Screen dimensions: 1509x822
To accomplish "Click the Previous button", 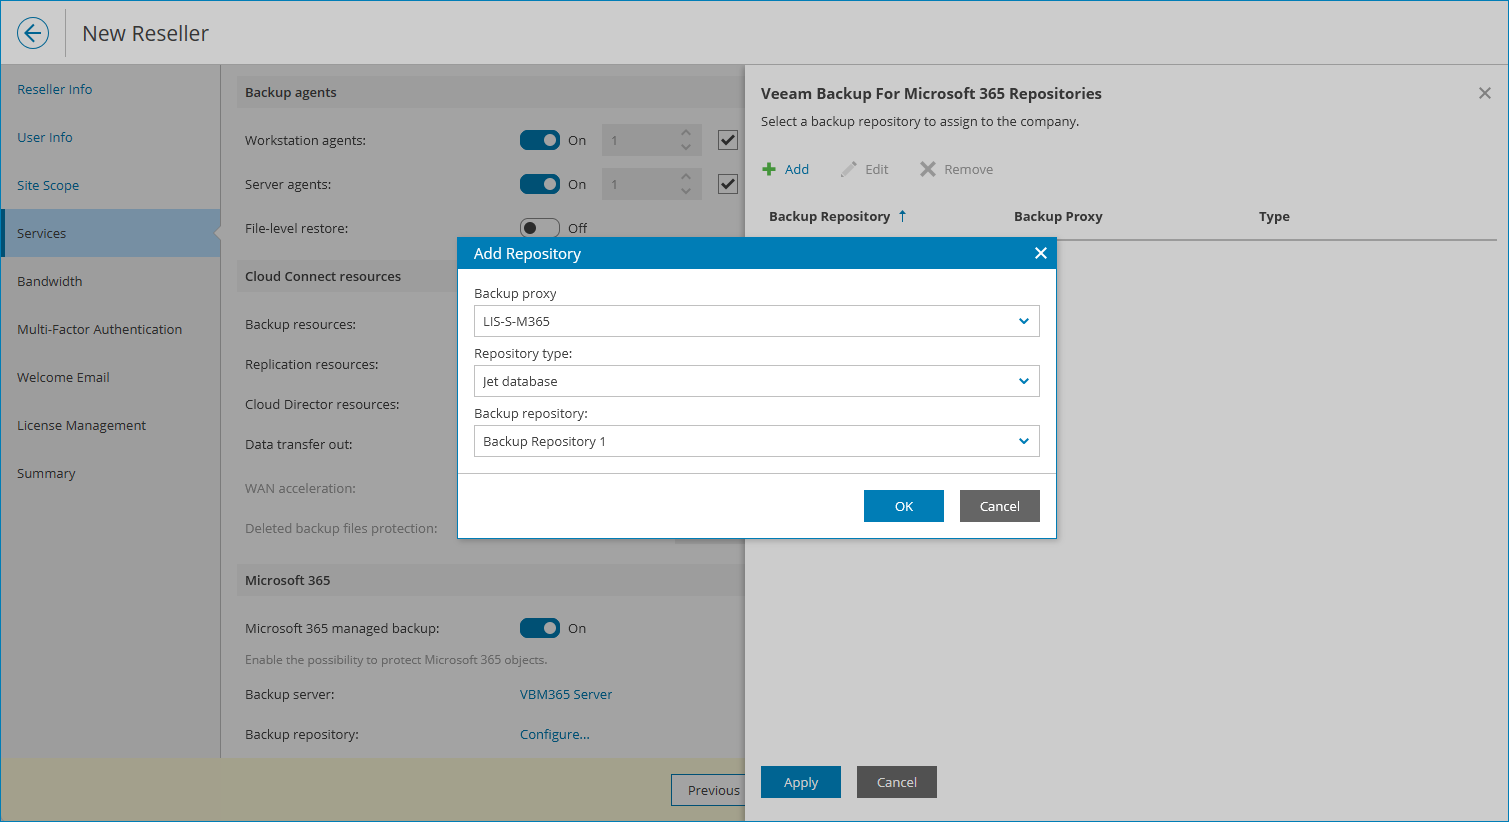I will coord(708,790).
